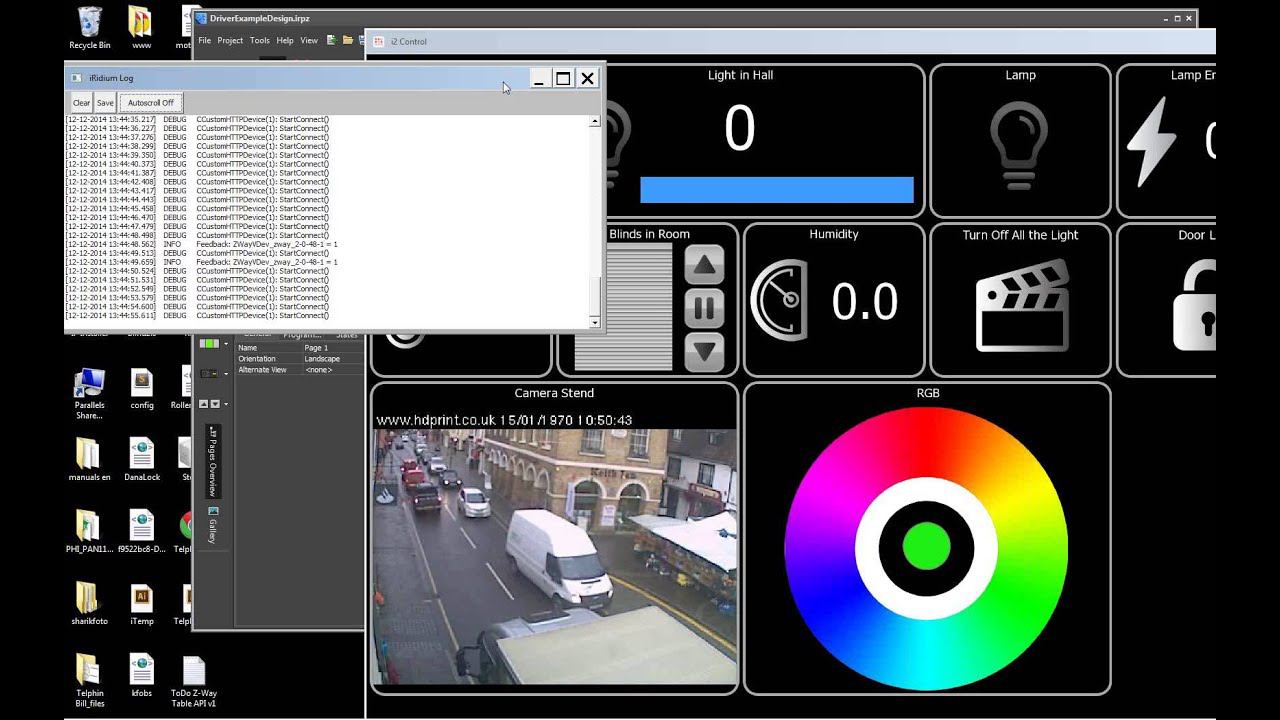This screenshot has width=1280, height=720.
Task: Open the Project menu
Action: (230, 41)
